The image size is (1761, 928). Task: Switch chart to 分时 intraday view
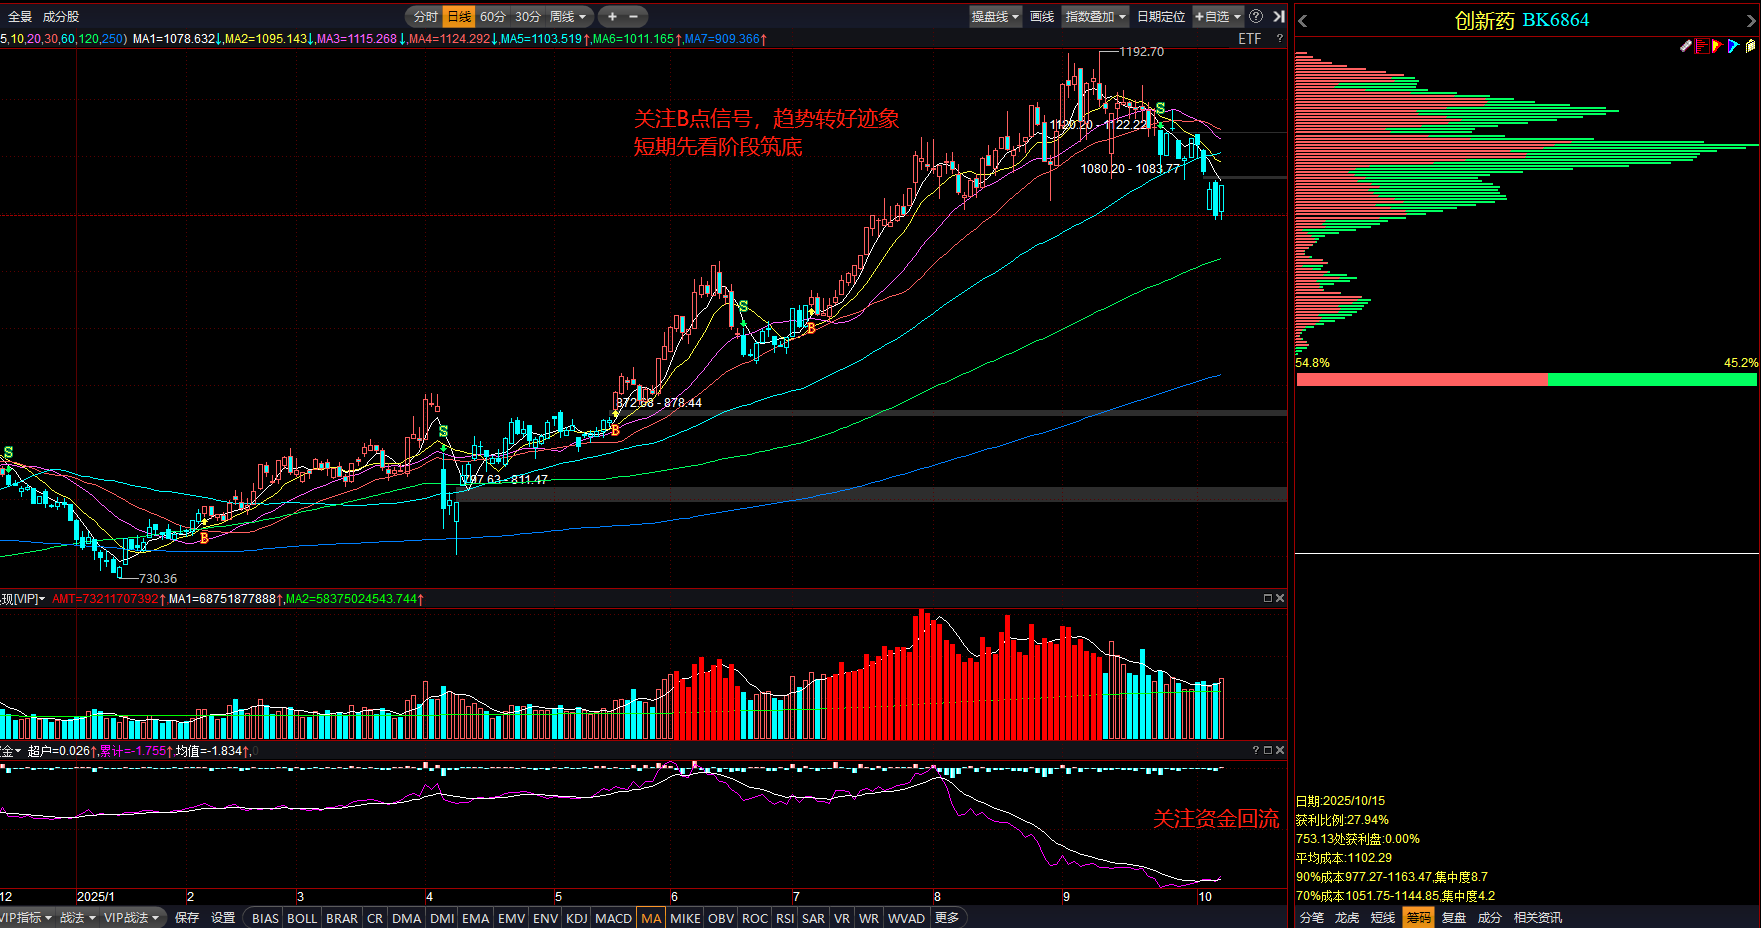pyautogui.click(x=425, y=17)
